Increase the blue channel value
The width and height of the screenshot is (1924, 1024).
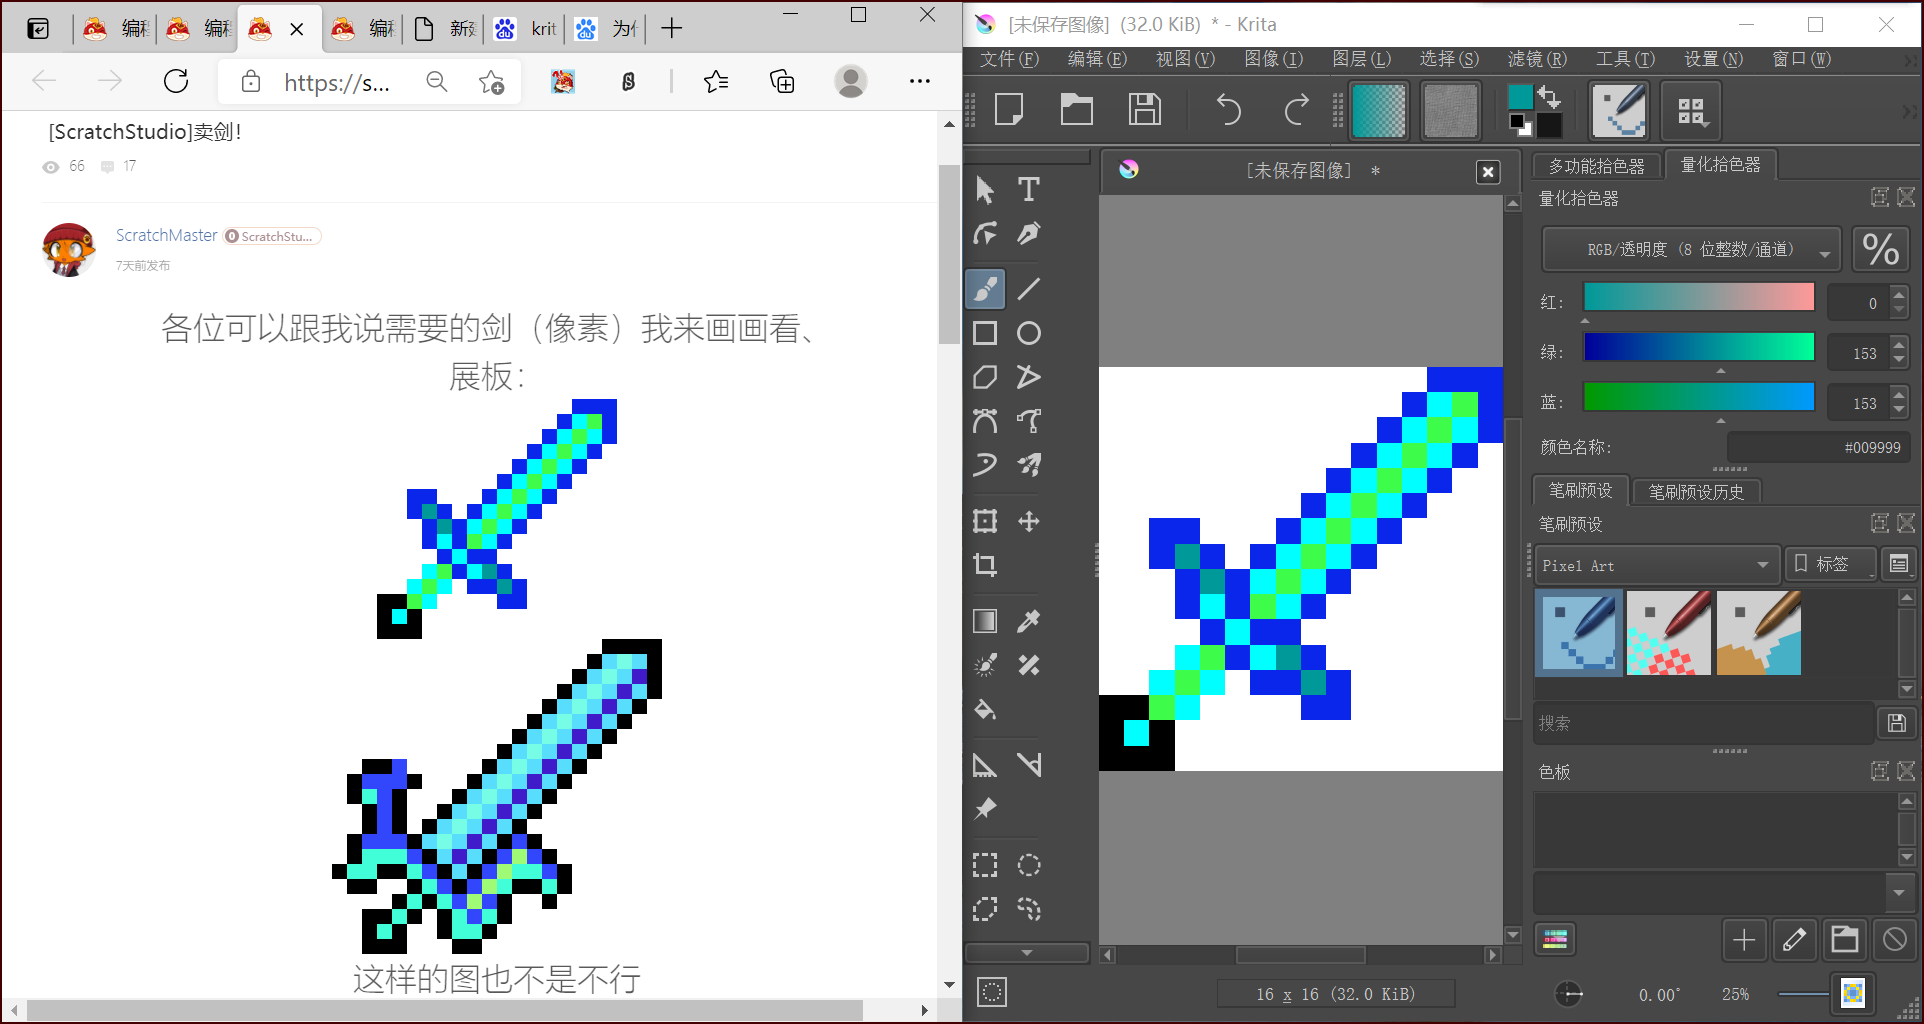pyautogui.click(x=1899, y=393)
